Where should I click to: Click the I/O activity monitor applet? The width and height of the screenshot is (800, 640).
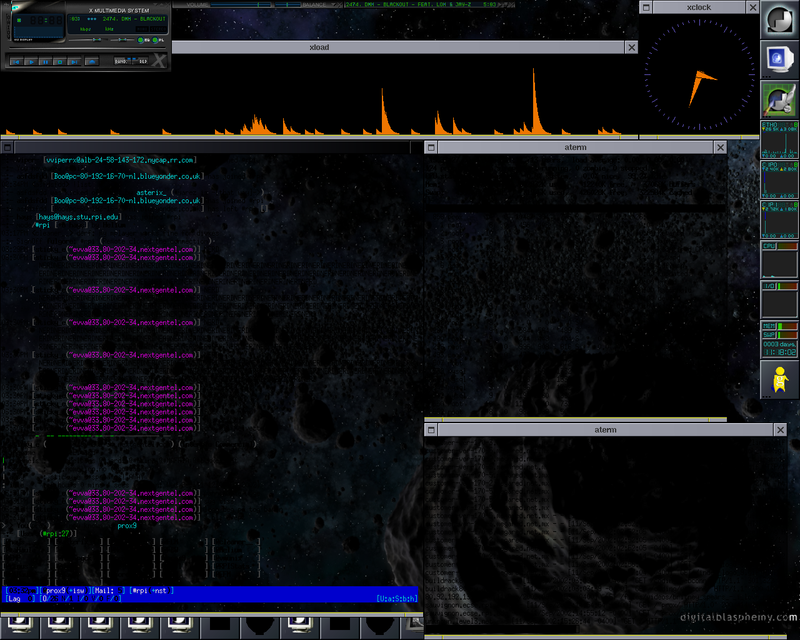coord(780,300)
